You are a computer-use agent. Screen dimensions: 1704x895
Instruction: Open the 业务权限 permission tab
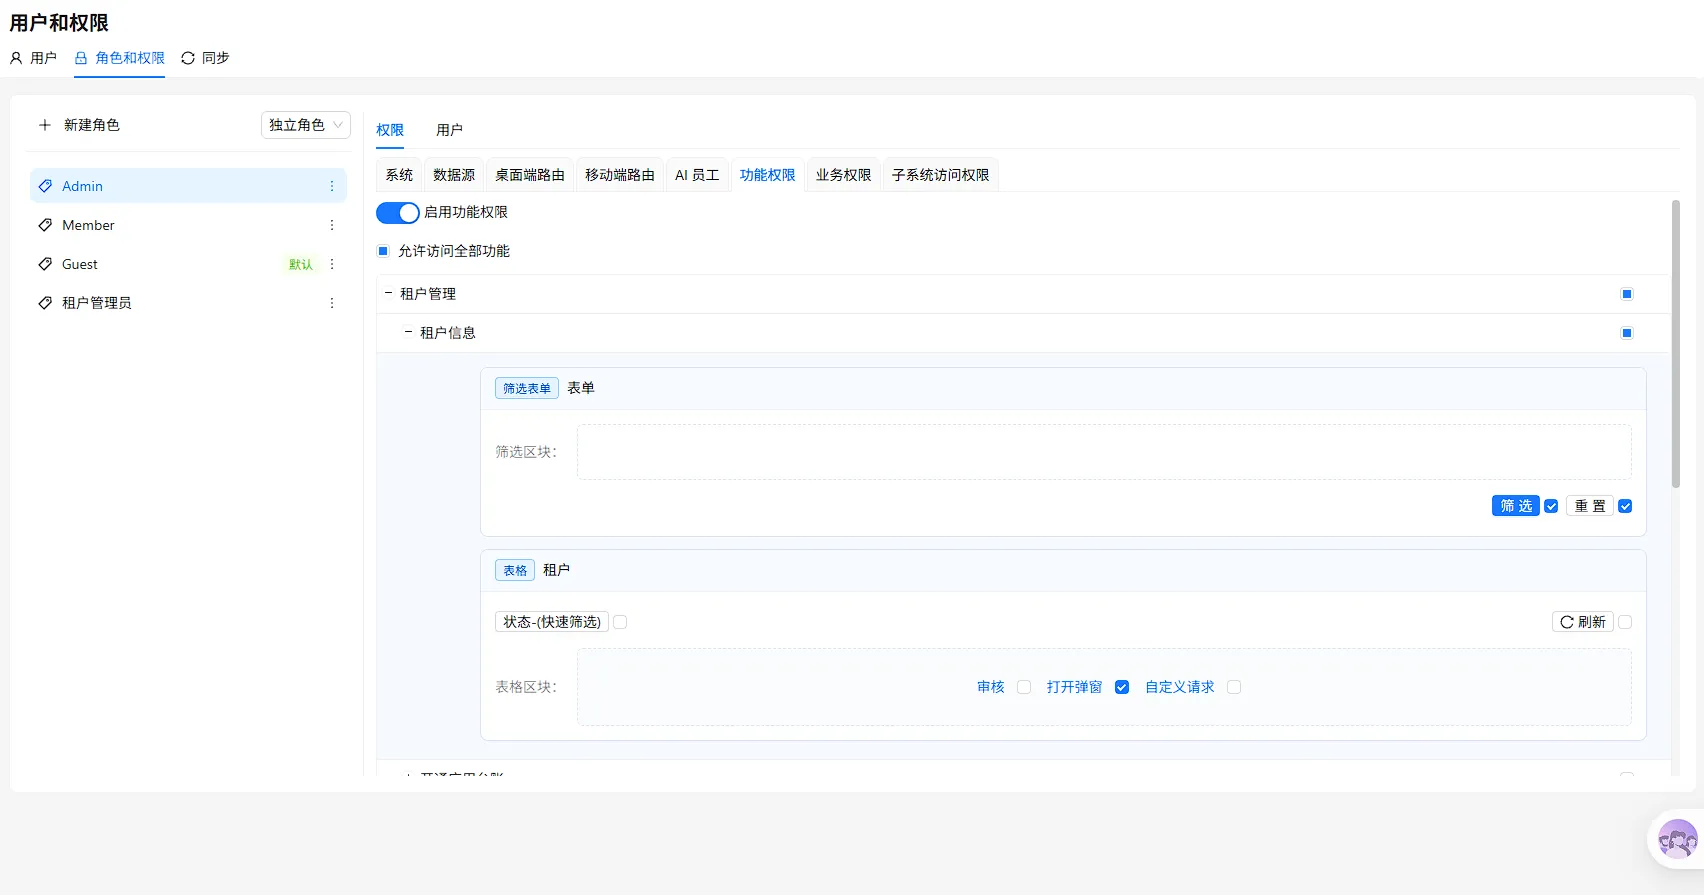(x=844, y=175)
